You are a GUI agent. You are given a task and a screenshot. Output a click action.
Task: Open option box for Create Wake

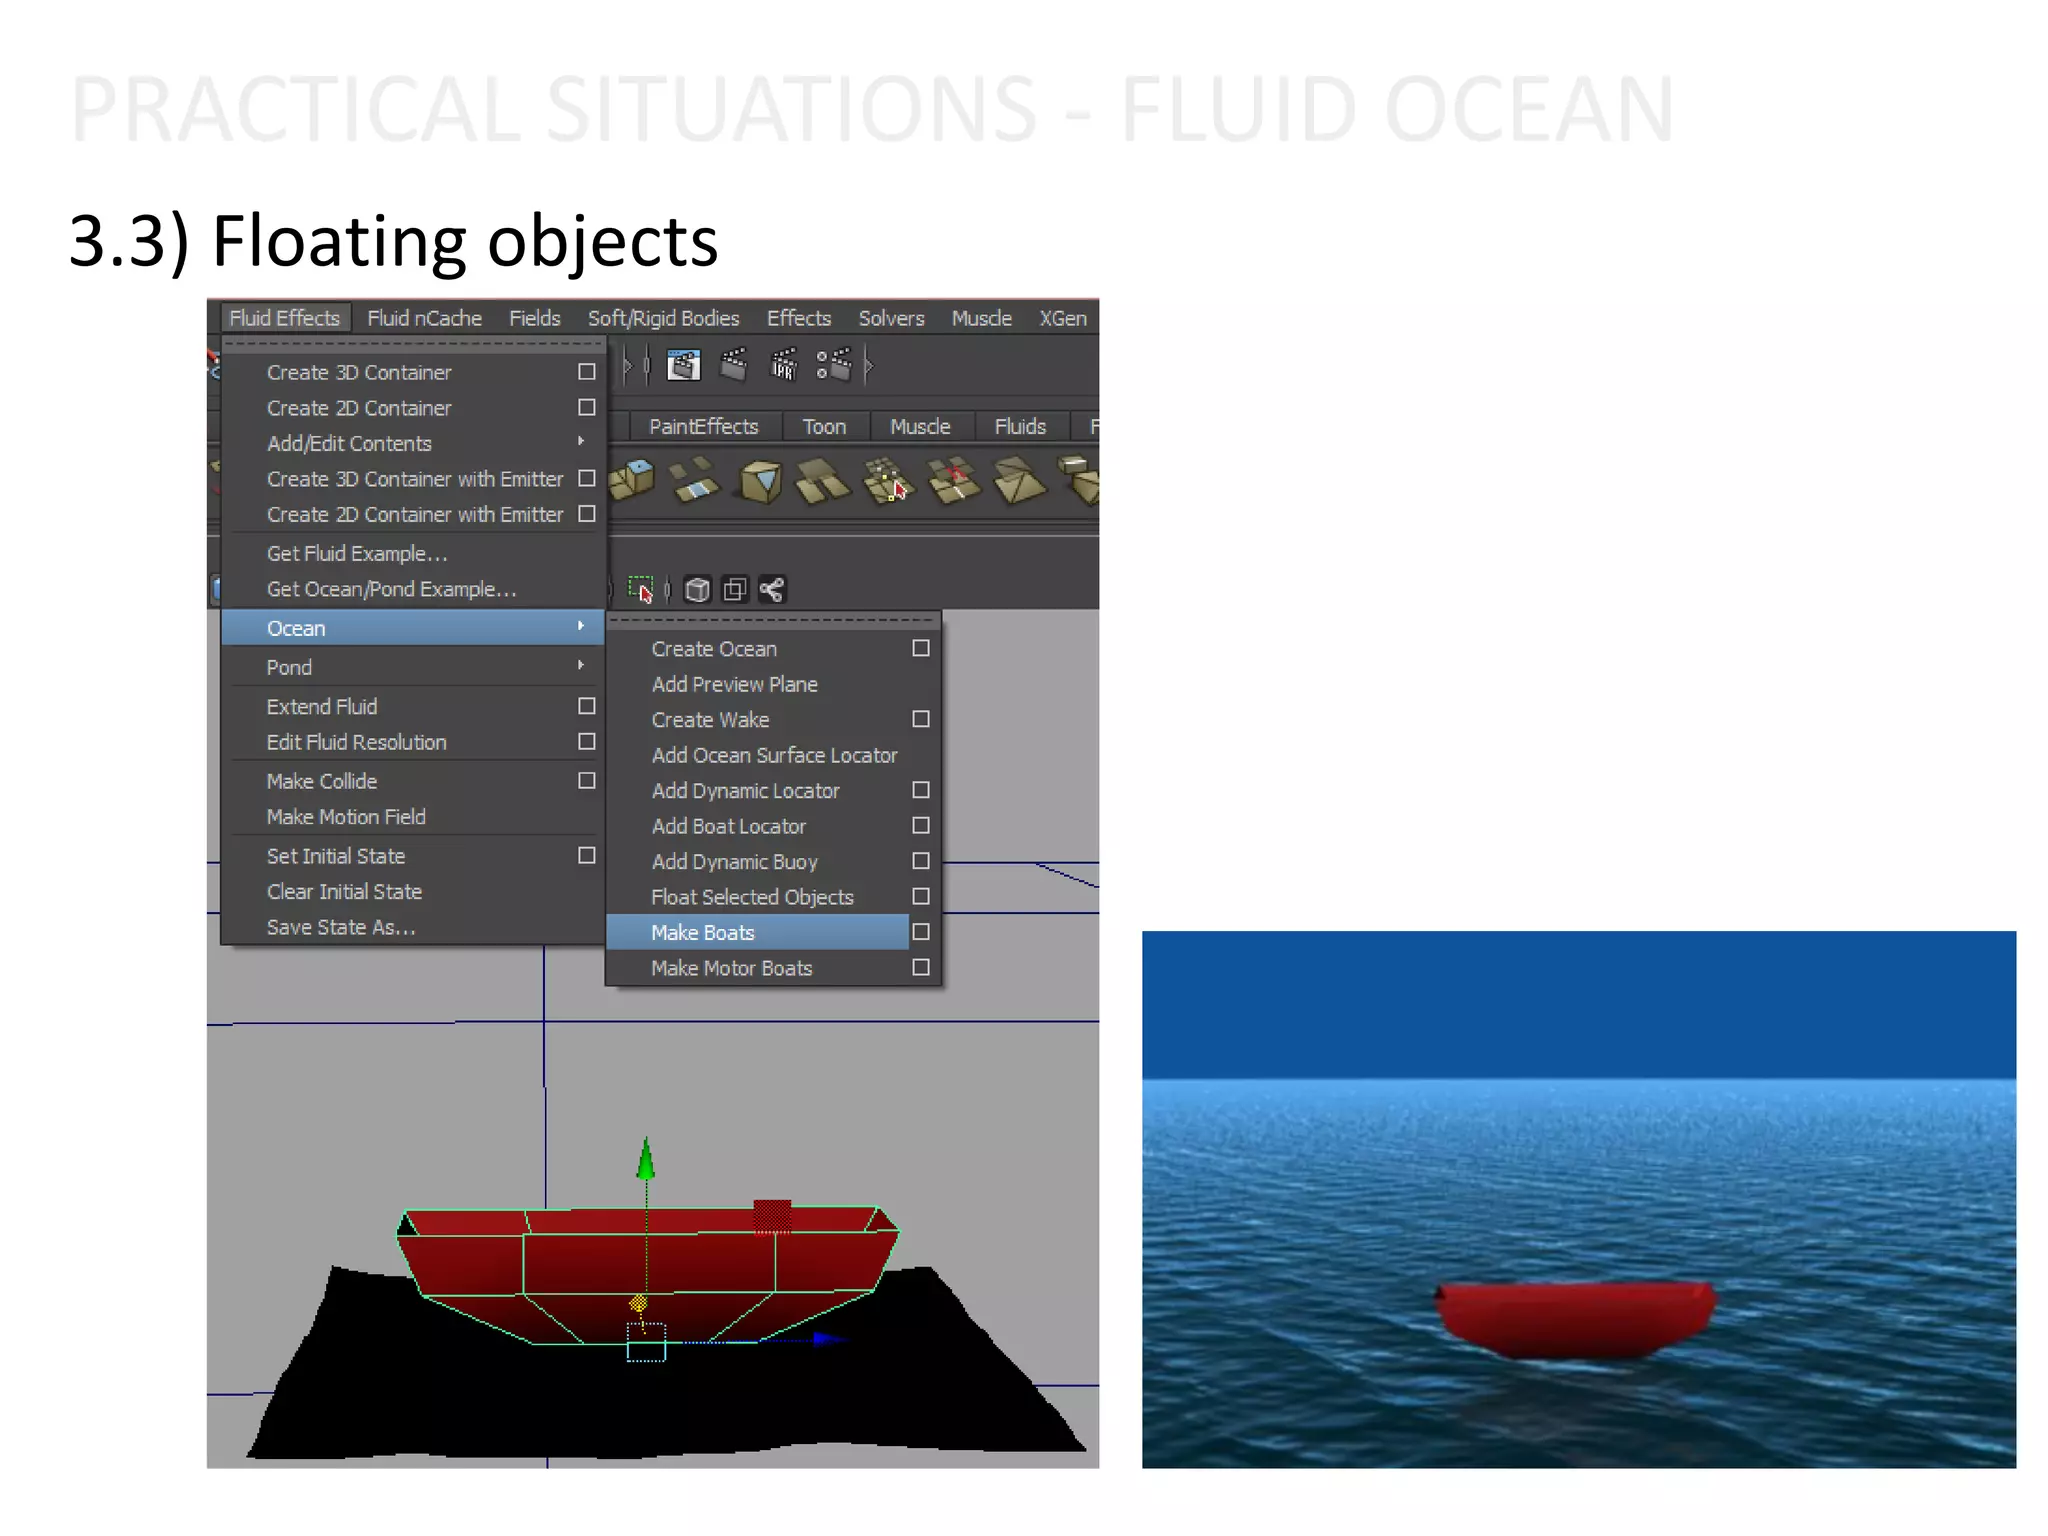point(921,720)
